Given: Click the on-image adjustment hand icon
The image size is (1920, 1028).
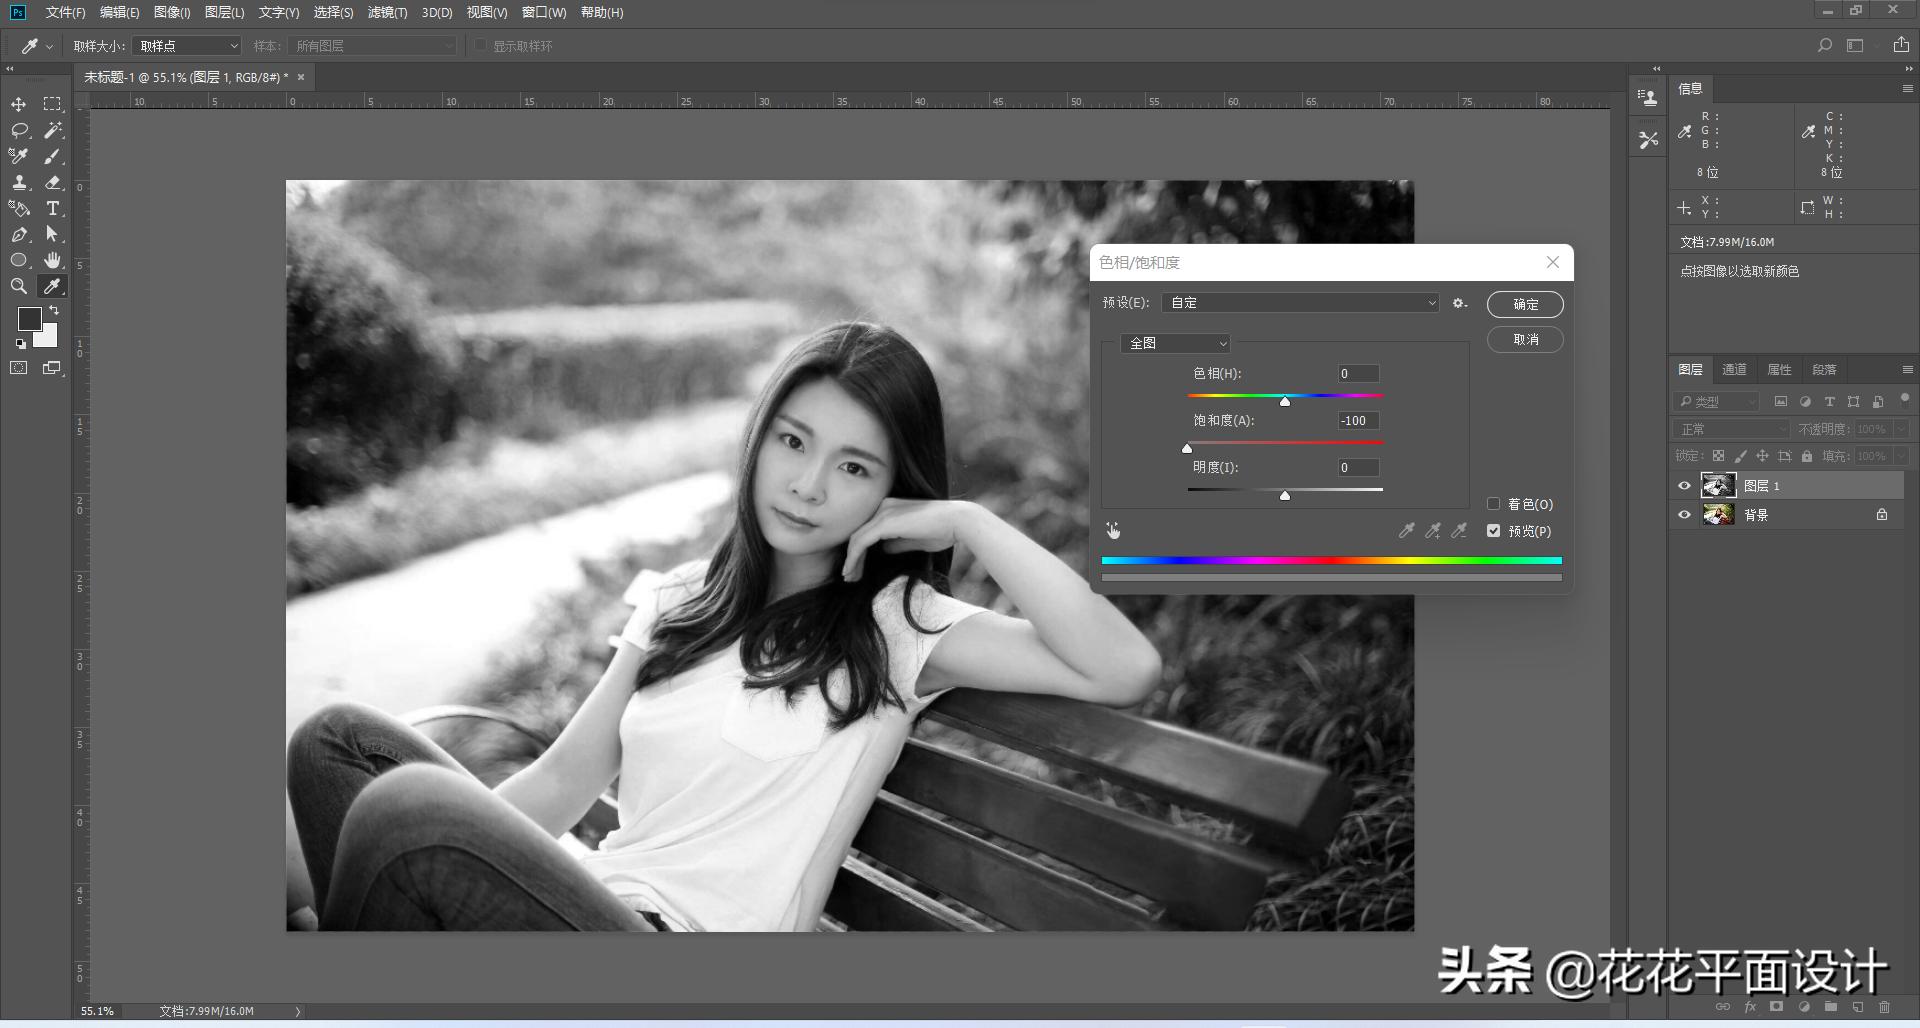Looking at the screenshot, I should click(x=1113, y=531).
